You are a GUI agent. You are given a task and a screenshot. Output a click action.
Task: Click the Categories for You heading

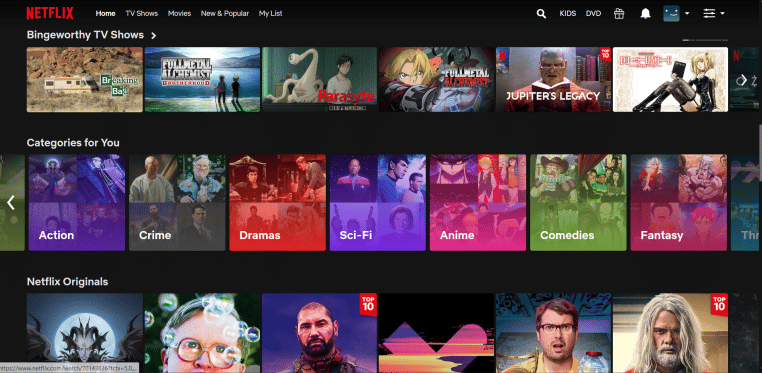pyautogui.click(x=73, y=143)
